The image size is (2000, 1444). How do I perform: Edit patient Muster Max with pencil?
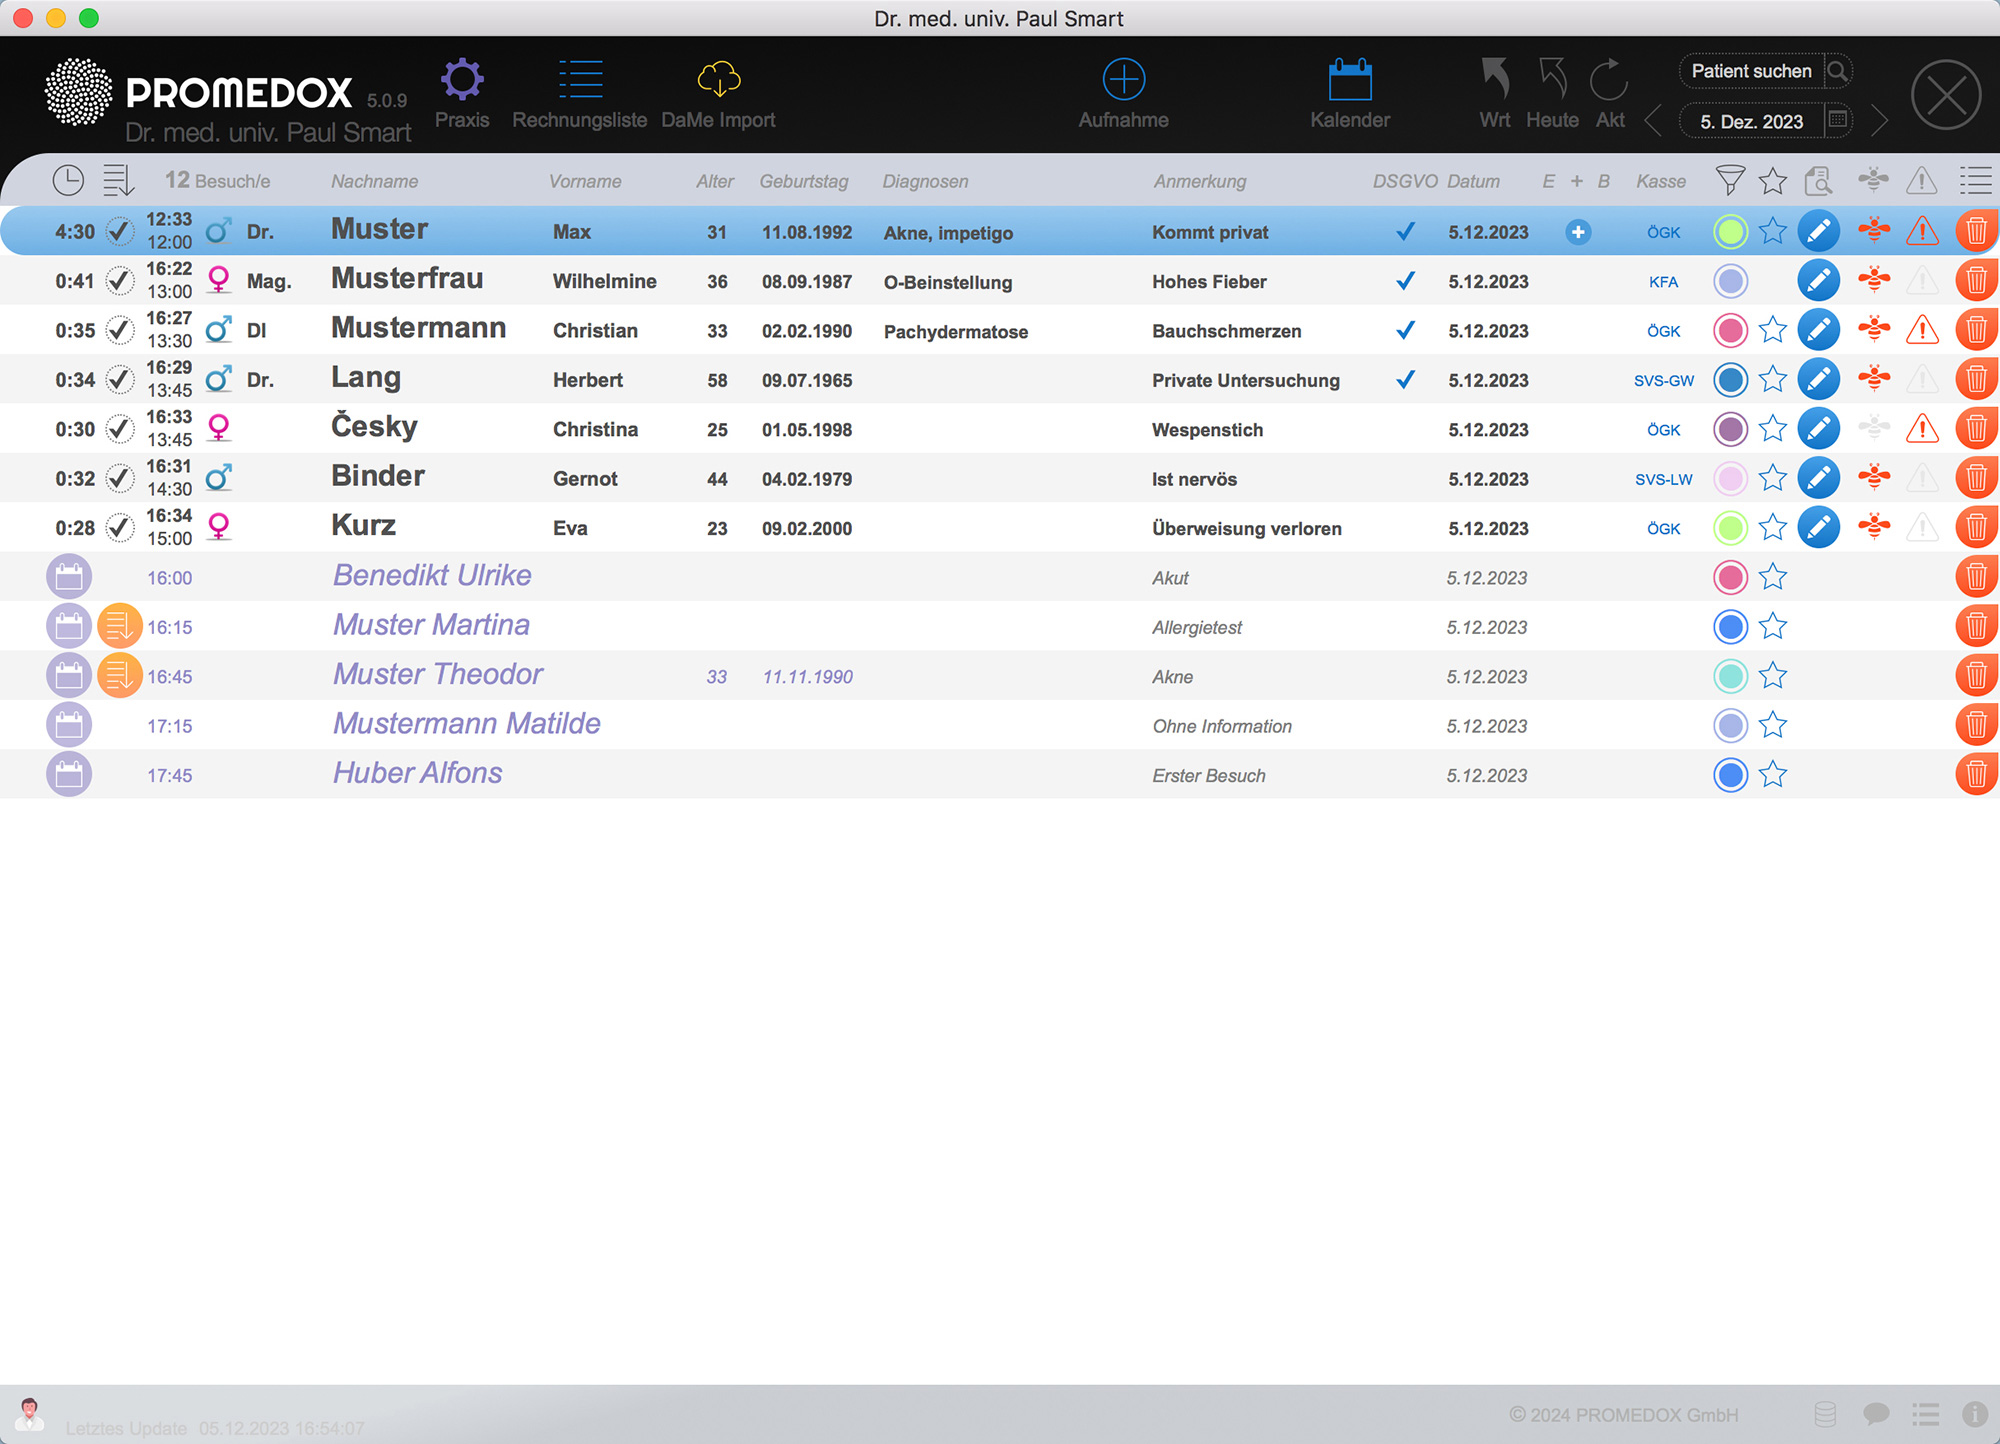coord(1819,232)
